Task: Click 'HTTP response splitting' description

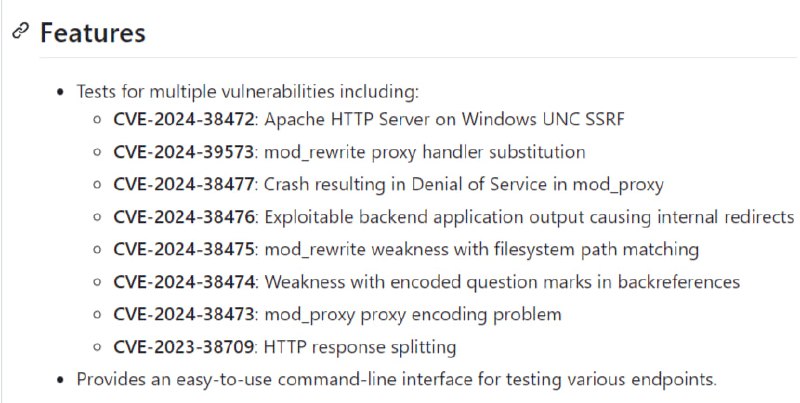Action: tap(360, 348)
